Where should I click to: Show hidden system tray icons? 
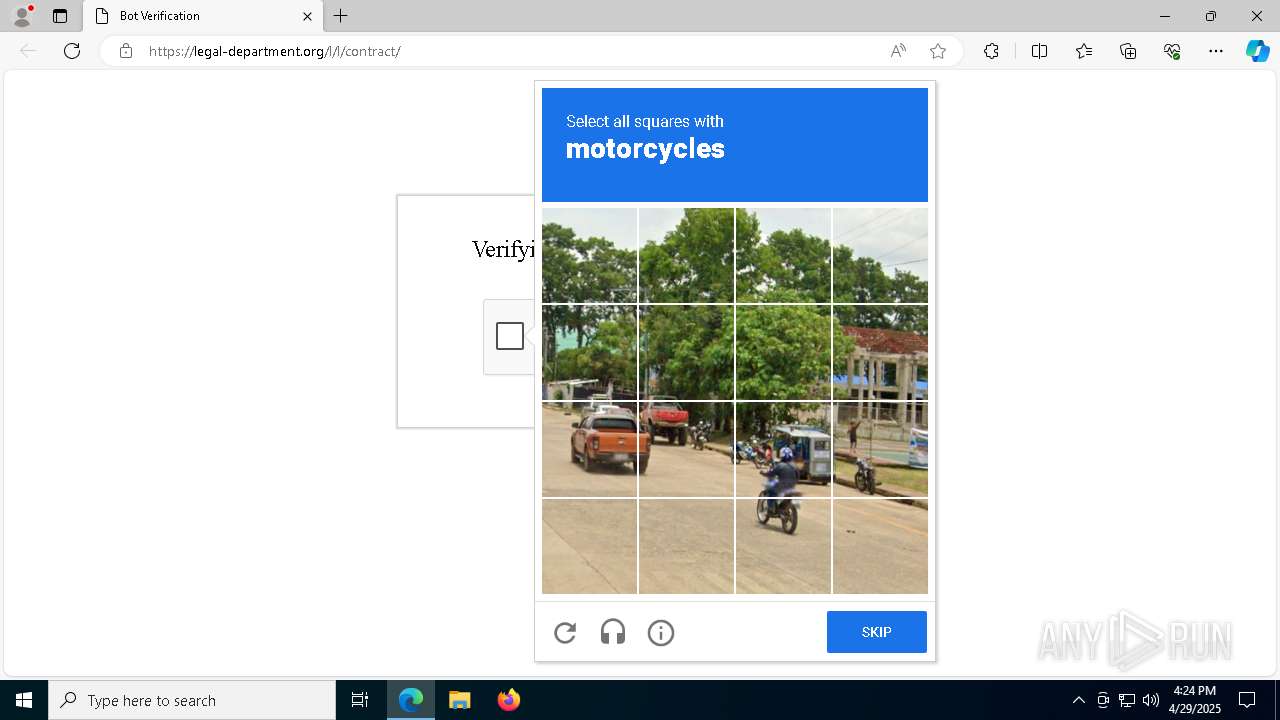tap(1078, 700)
